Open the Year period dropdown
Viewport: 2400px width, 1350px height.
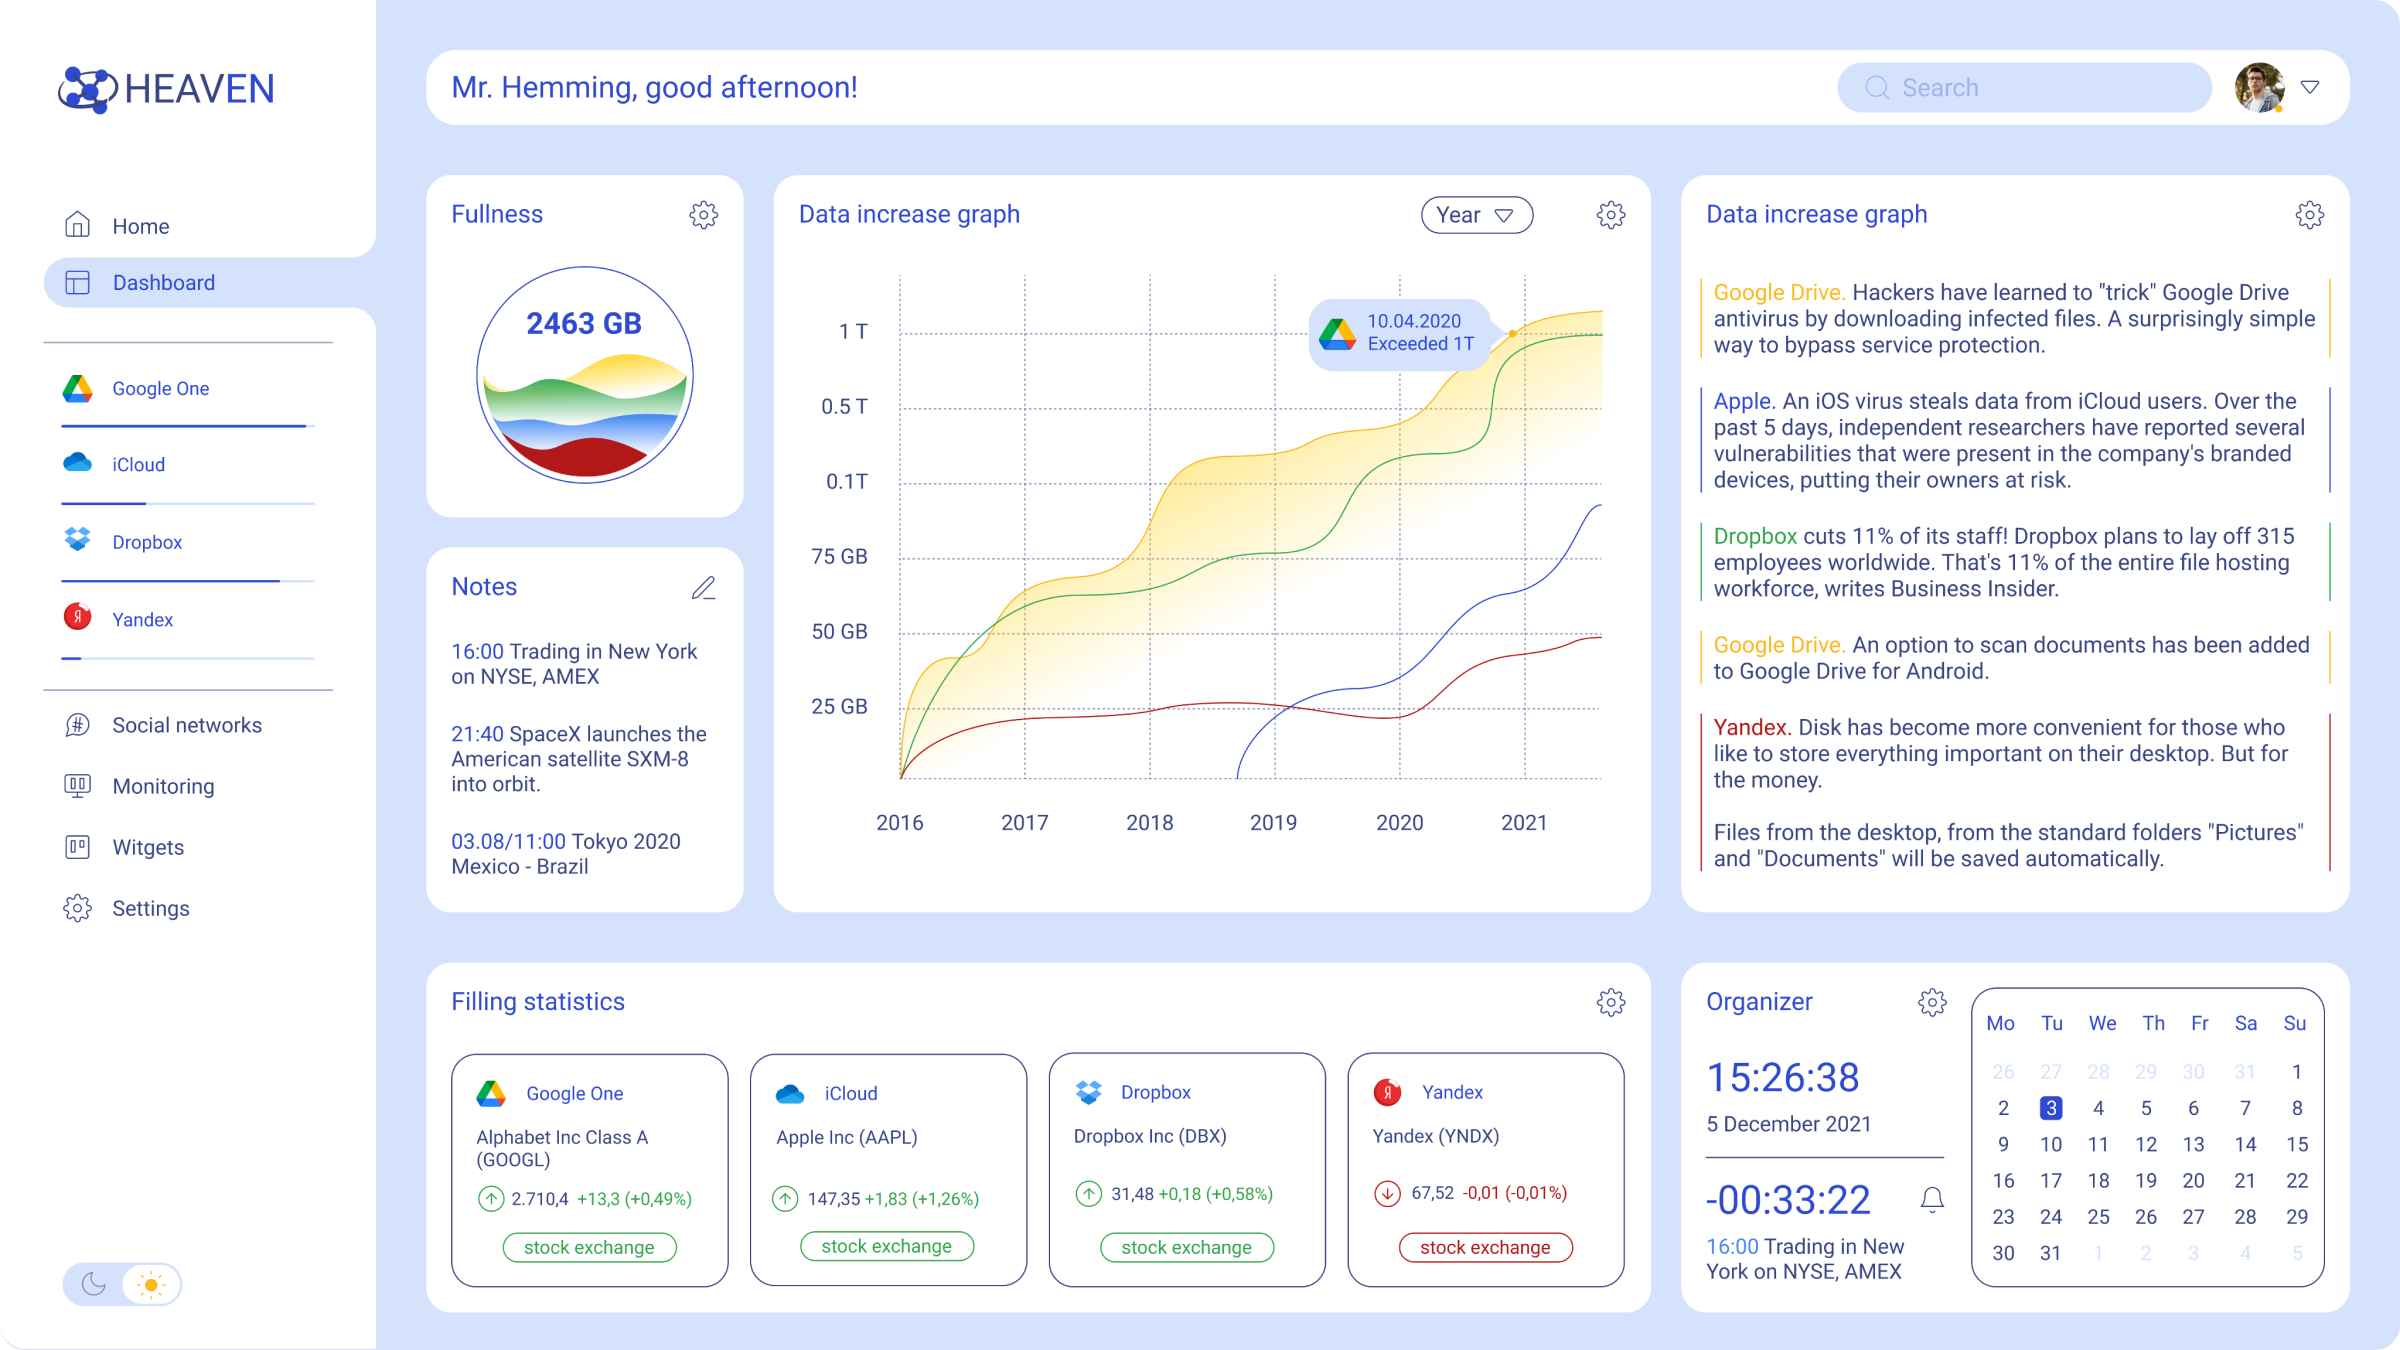(1476, 215)
